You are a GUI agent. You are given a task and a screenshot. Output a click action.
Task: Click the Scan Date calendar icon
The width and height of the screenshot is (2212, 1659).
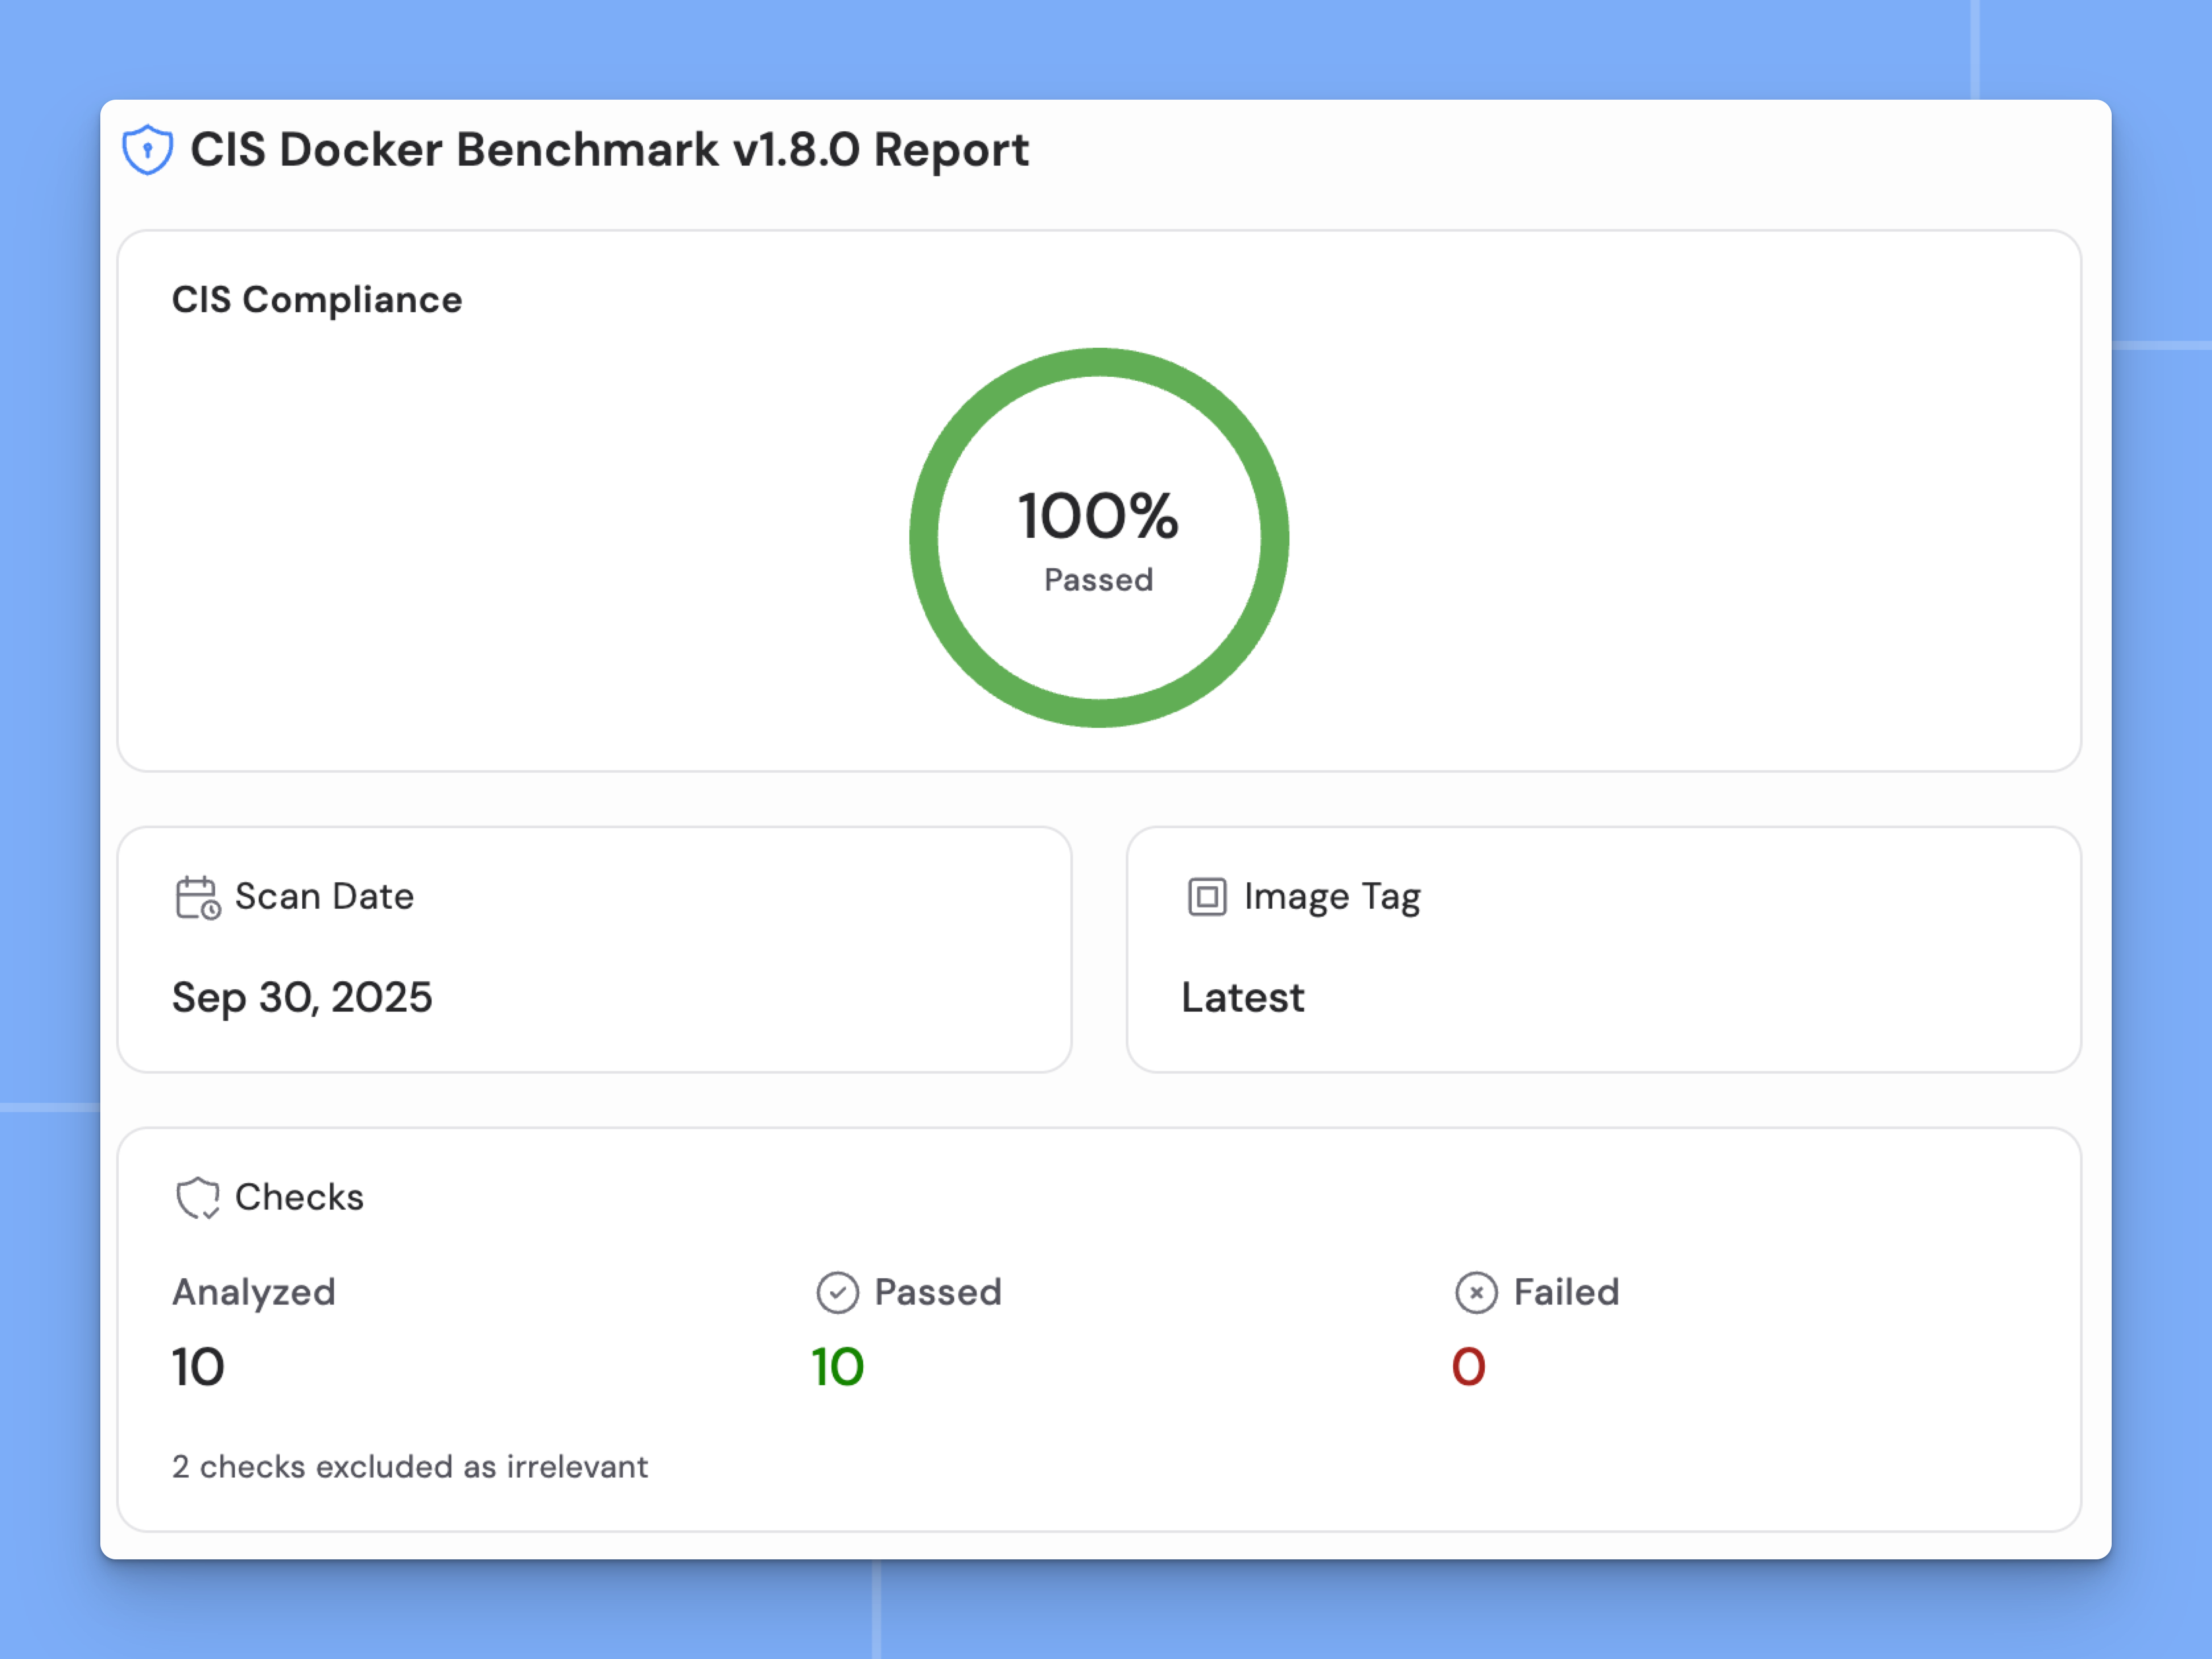[x=197, y=897]
